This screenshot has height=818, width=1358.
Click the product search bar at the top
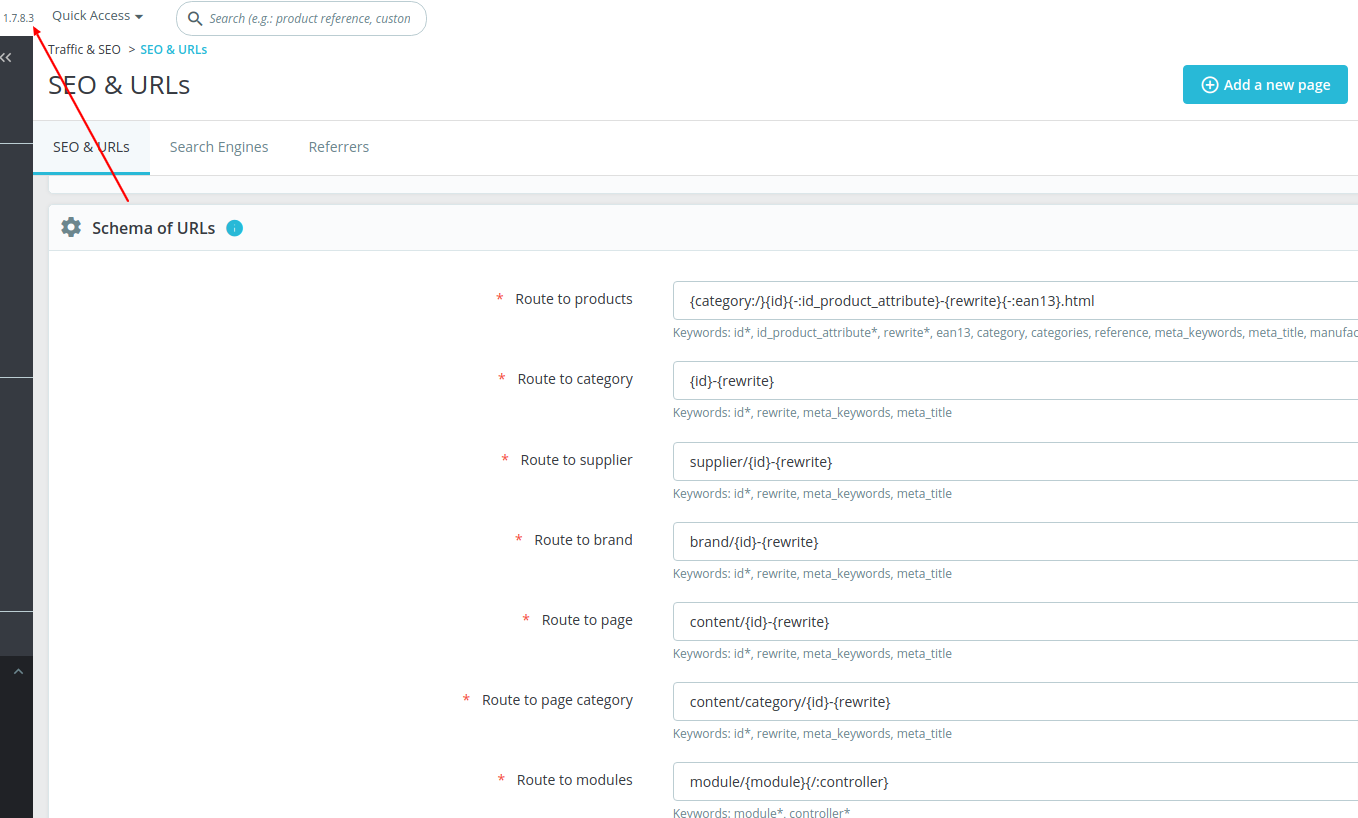tap(300, 18)
